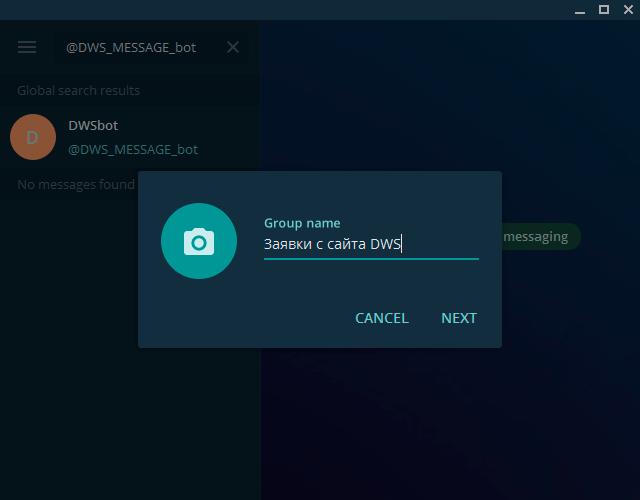
Task: Click NEXT to continue group creation
Action: coord(459,318)
